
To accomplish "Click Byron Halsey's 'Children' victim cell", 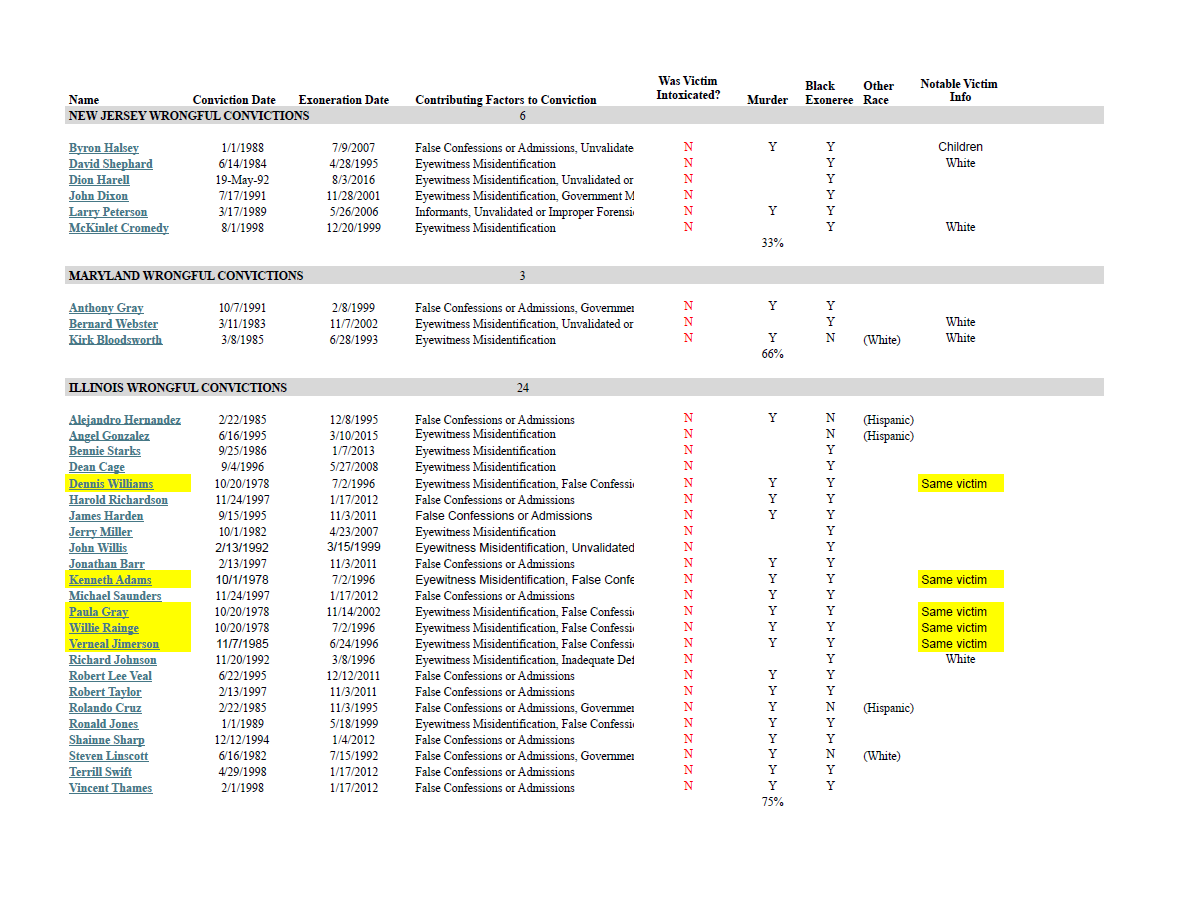I will [x=960, y=146].
